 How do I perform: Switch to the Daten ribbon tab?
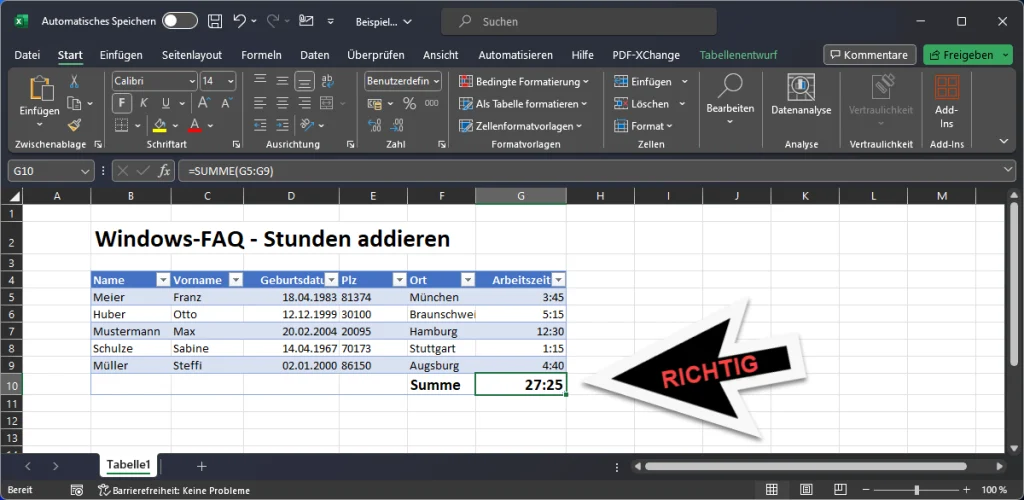click(315, 55)
